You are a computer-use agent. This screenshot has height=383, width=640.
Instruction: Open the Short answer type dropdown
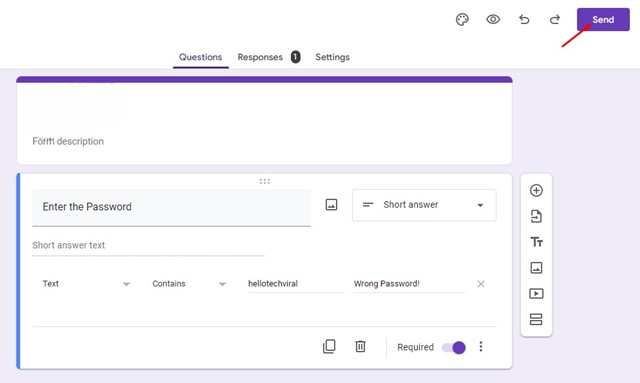[424, 205]
